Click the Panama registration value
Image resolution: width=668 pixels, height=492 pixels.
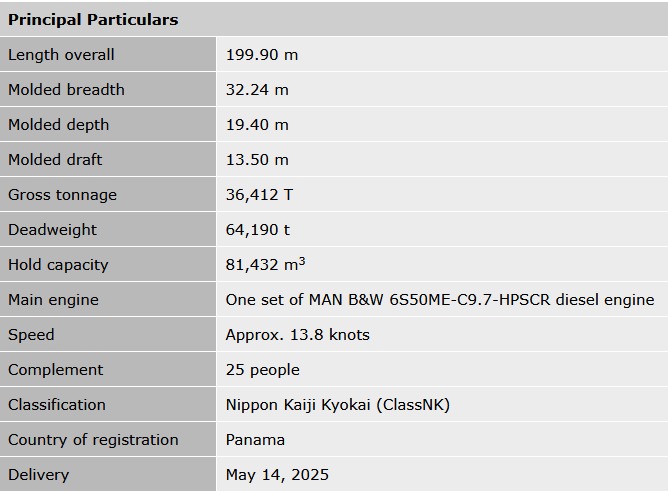point(255,440)
